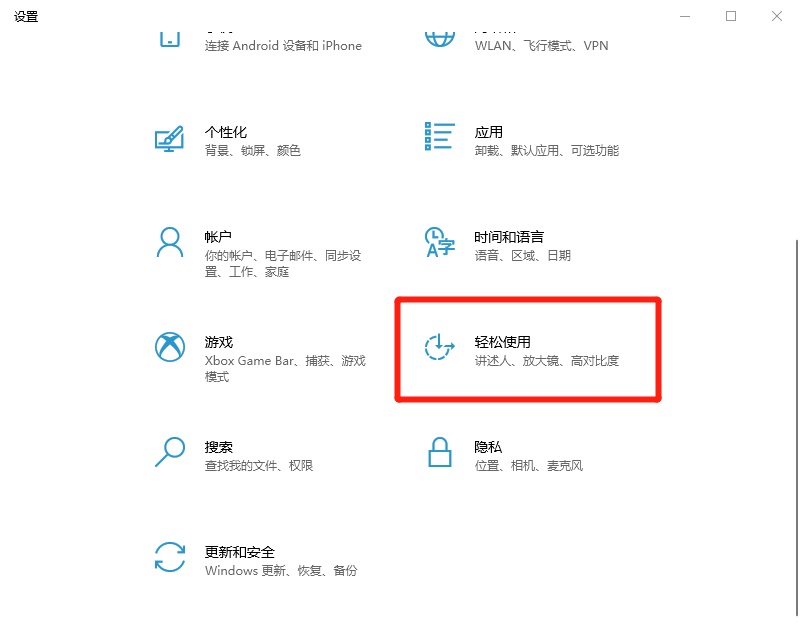
Task: Open 搜索 category heading
Action: click(x=218, y=447)
